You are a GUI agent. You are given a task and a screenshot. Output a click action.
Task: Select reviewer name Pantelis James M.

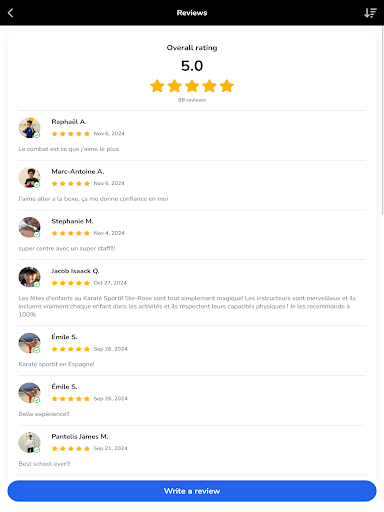tap(80, 436)
